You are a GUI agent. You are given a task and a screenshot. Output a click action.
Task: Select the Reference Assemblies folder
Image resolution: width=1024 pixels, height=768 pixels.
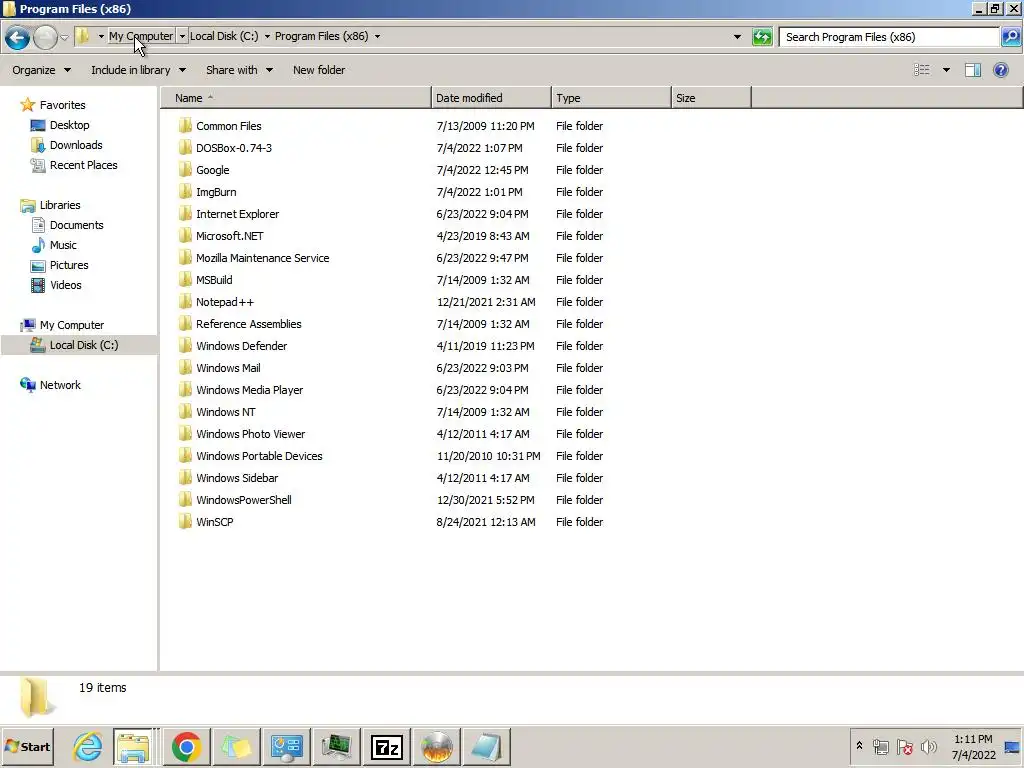coord(248,324)
